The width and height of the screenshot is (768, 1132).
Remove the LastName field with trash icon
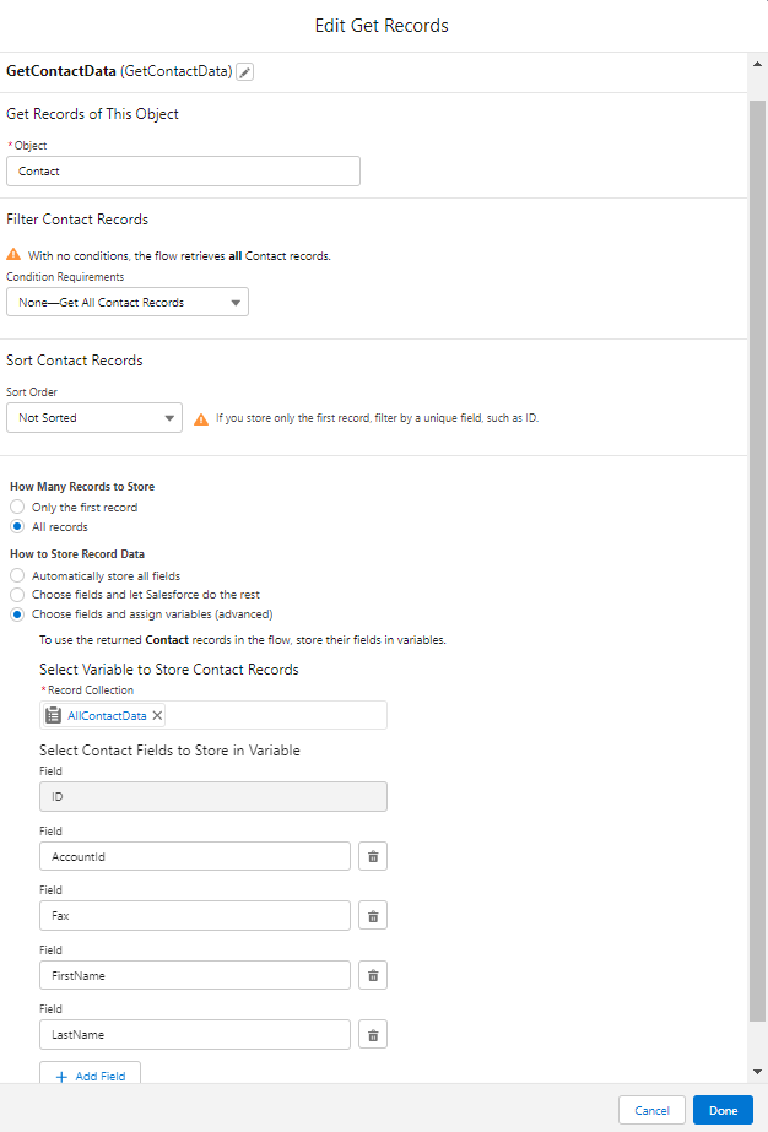(372, 1035)
